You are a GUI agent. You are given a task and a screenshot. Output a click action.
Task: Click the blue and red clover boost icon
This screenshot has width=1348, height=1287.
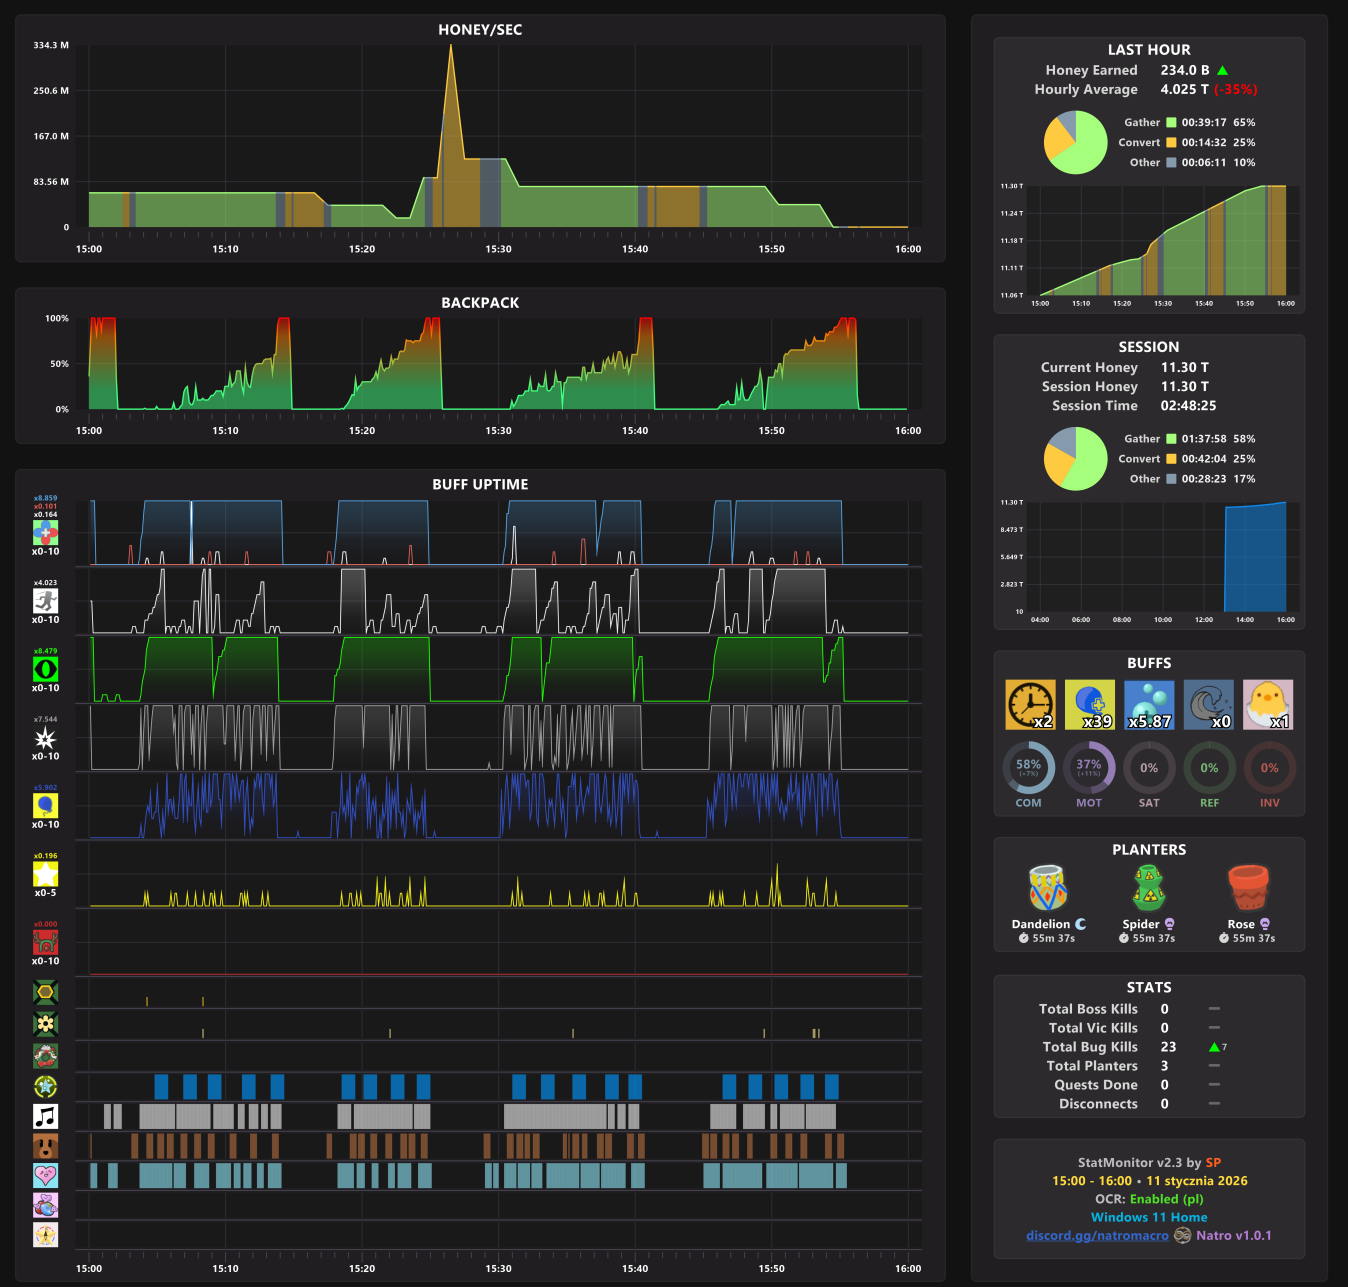coord(45,533)
